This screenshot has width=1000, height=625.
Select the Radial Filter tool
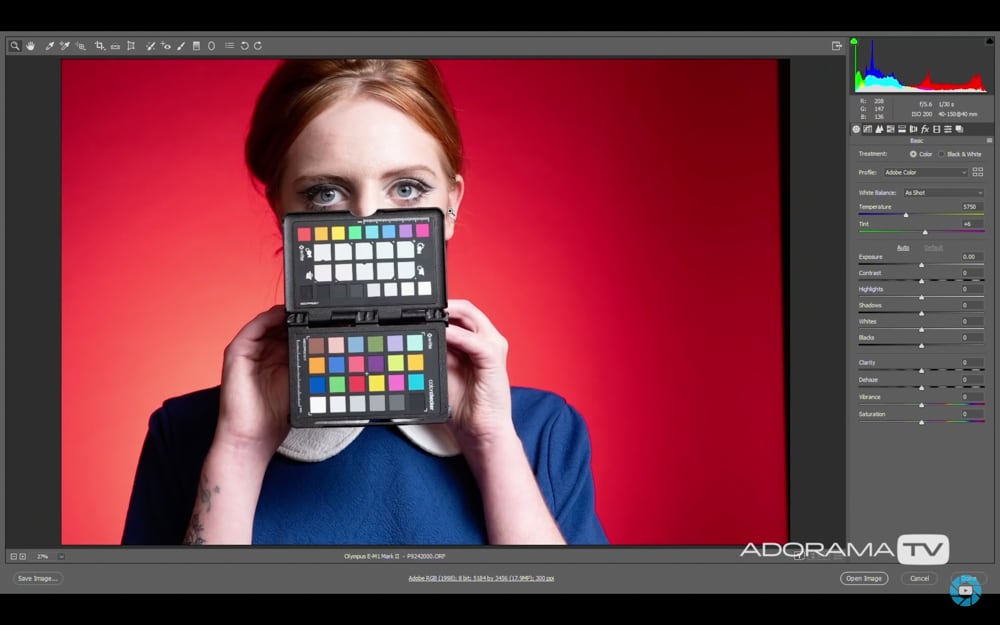(211, 45)
